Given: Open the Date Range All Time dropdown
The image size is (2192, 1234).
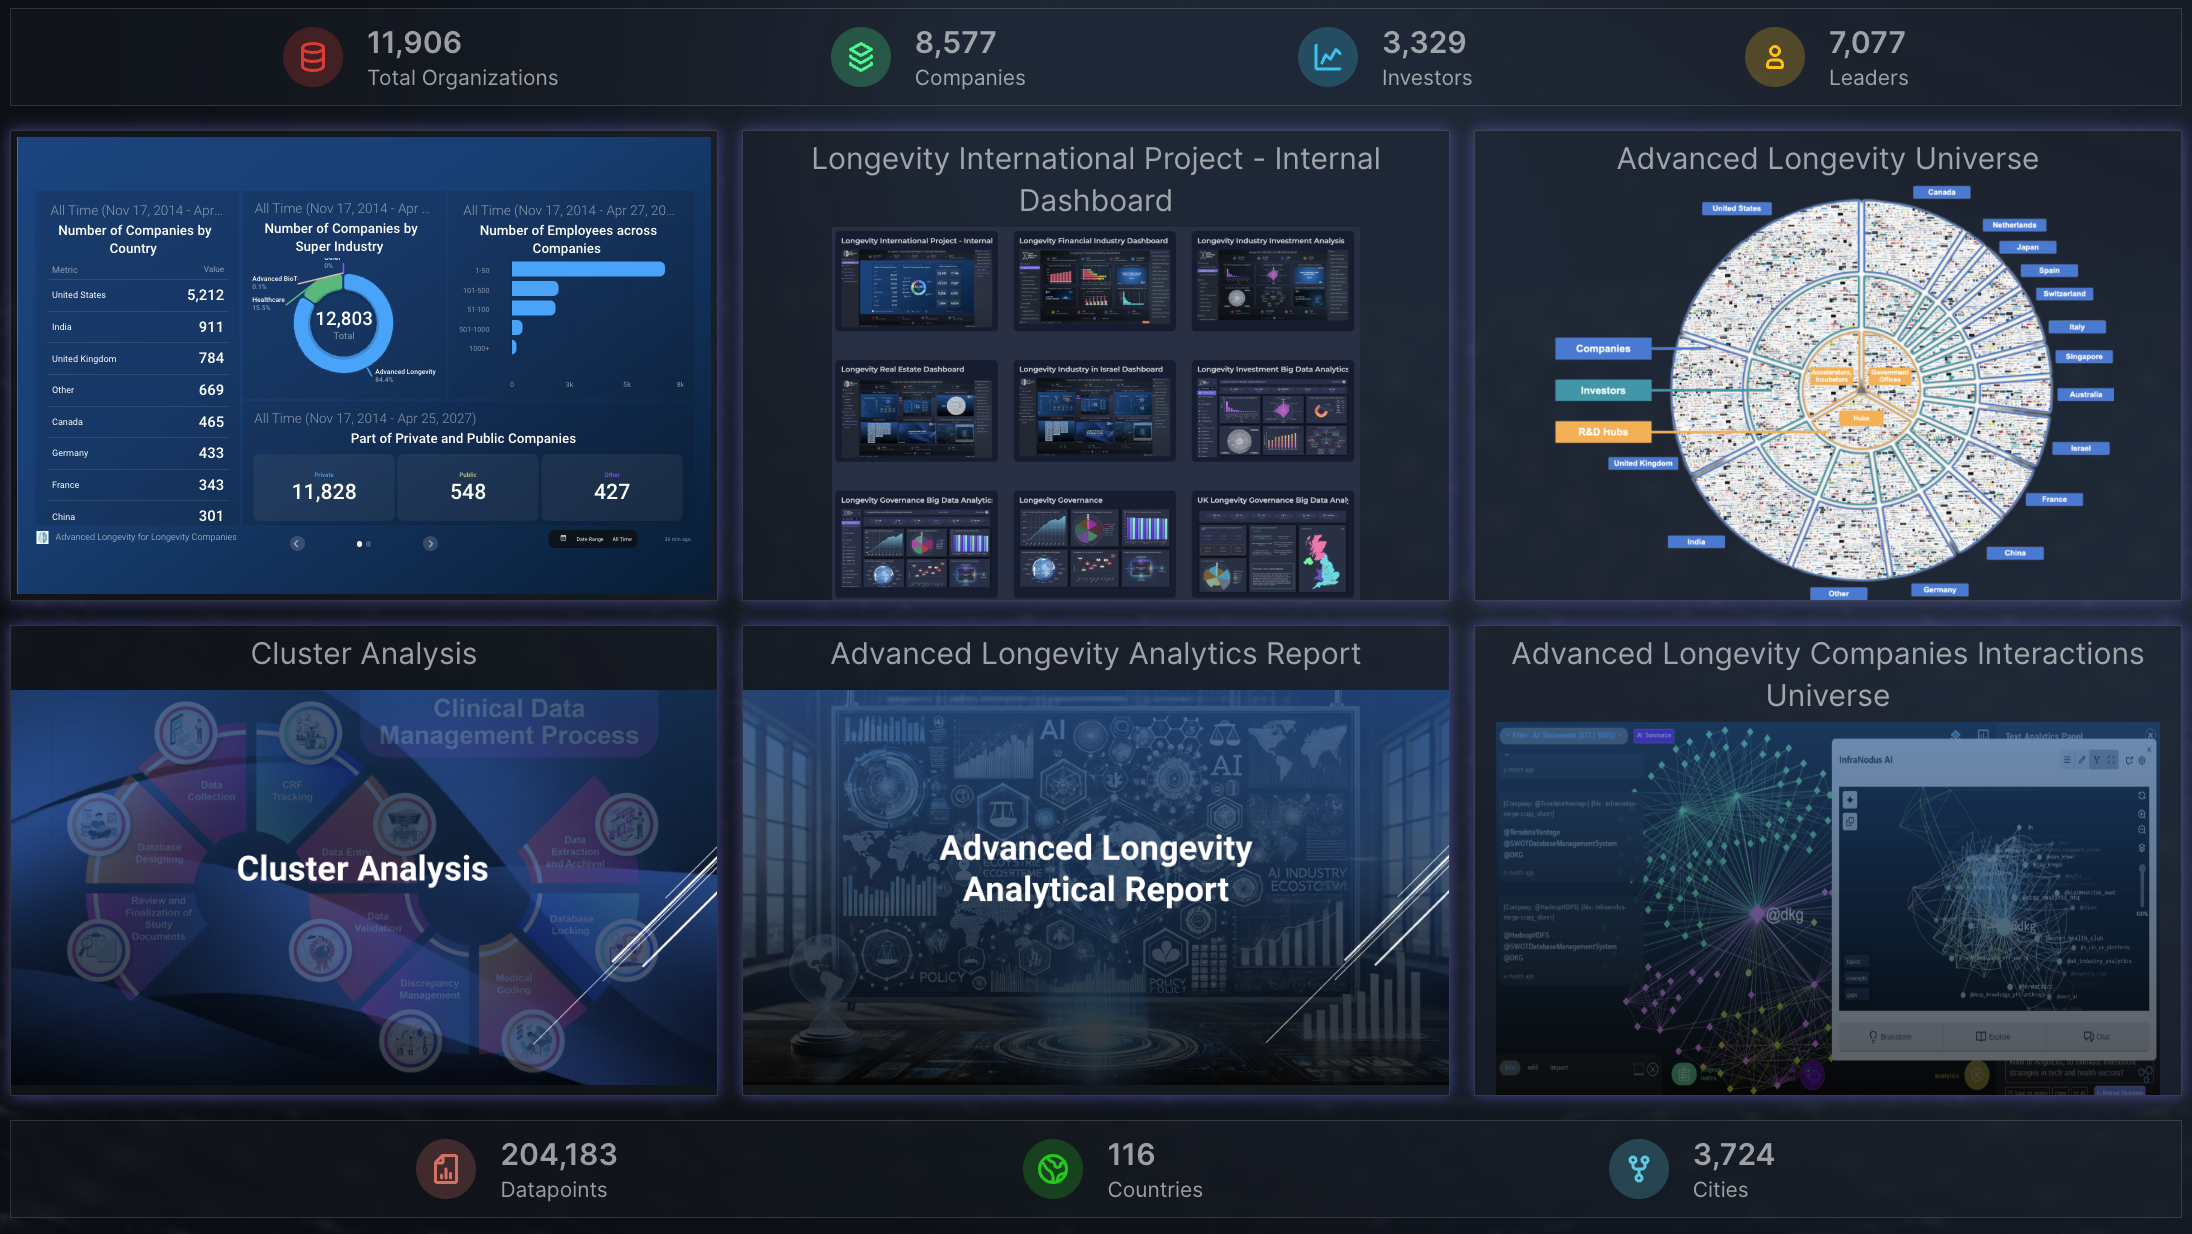Looking at the screenshot, I should coord(603,539).
